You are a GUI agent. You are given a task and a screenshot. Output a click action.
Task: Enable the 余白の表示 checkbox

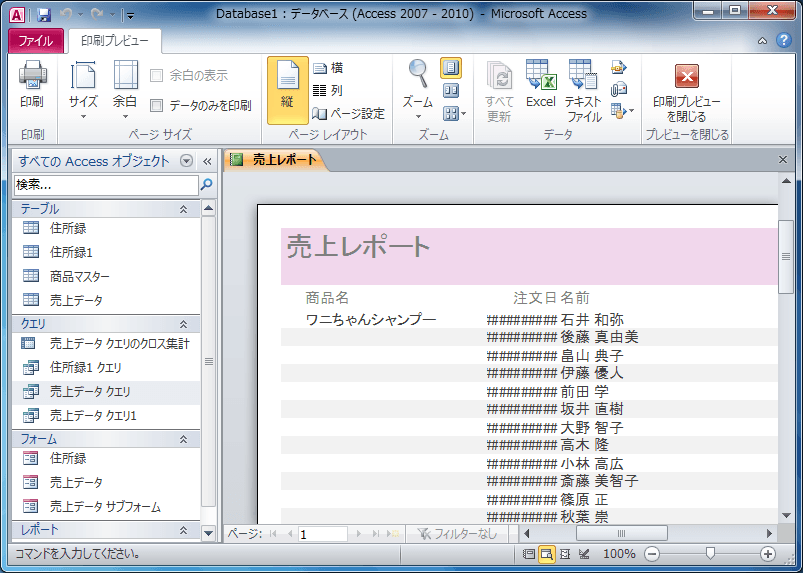156,76
